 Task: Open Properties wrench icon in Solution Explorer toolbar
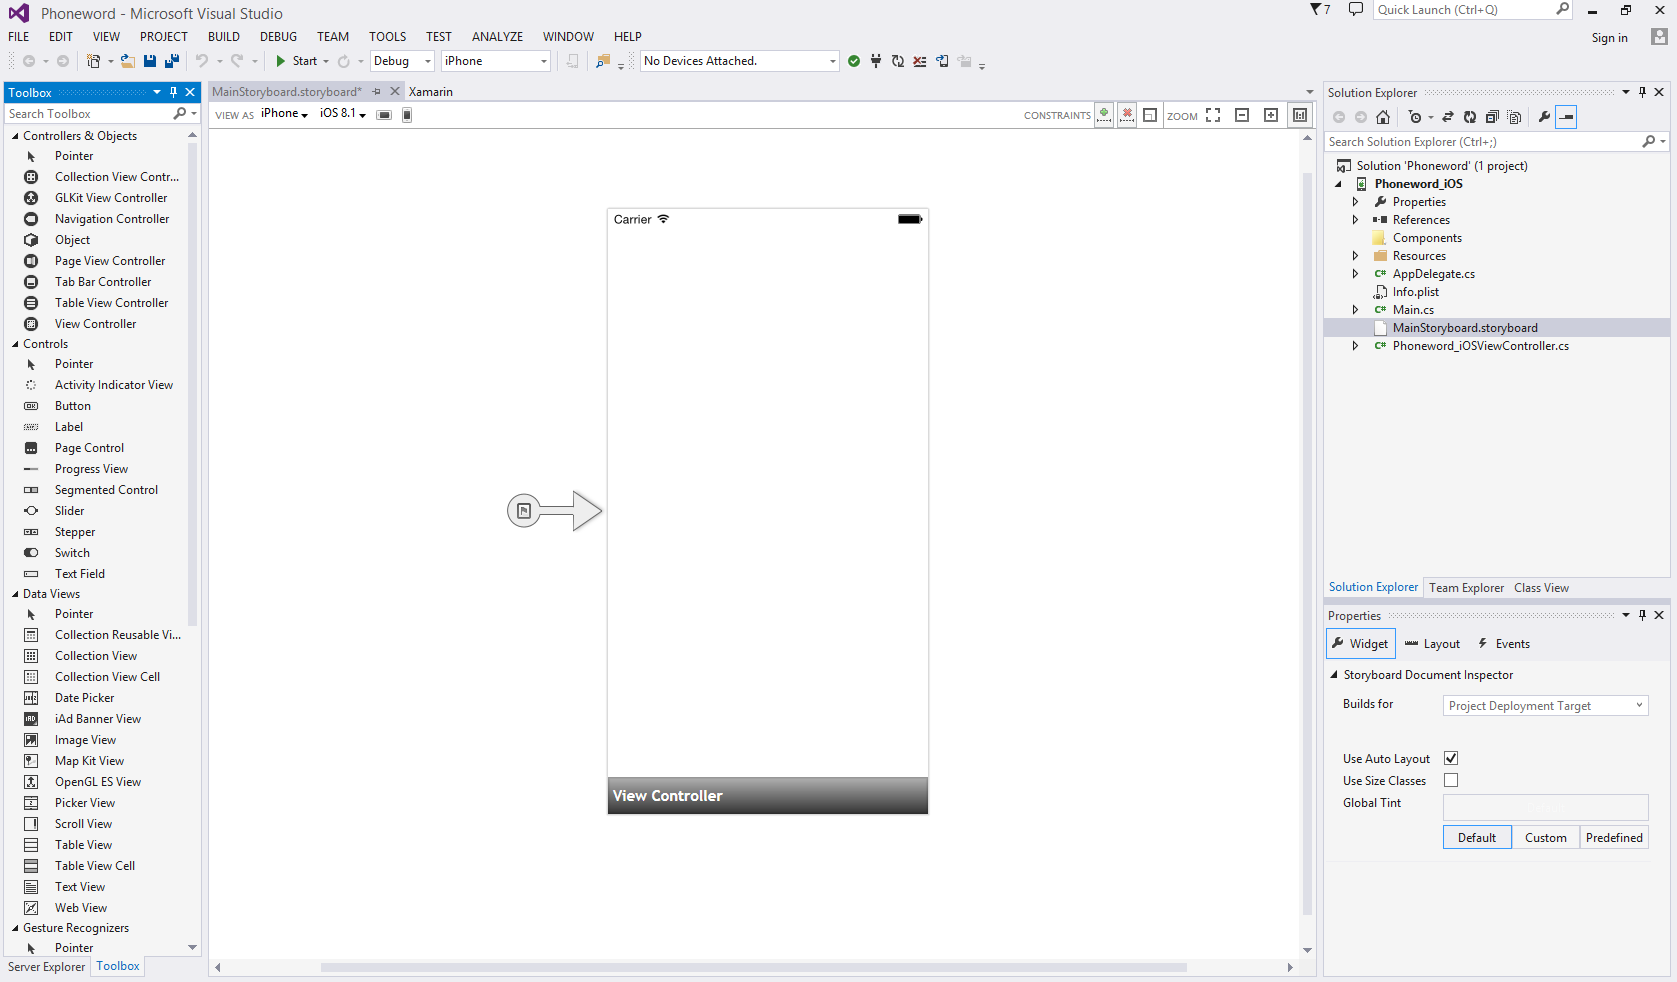click(1544, 117)
